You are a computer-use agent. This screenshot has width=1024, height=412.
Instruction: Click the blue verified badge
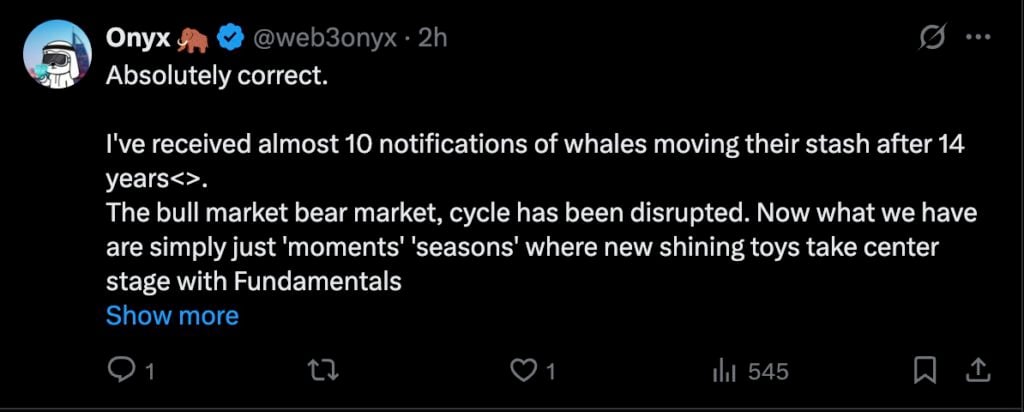(230, 40)
